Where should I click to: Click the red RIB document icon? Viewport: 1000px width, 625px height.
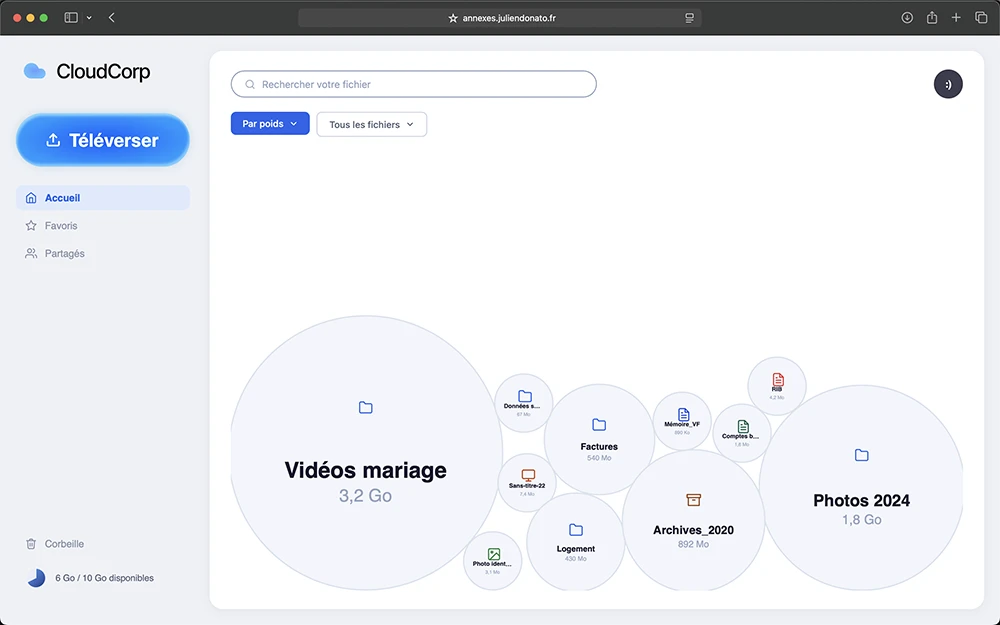(x=777, y=381)
